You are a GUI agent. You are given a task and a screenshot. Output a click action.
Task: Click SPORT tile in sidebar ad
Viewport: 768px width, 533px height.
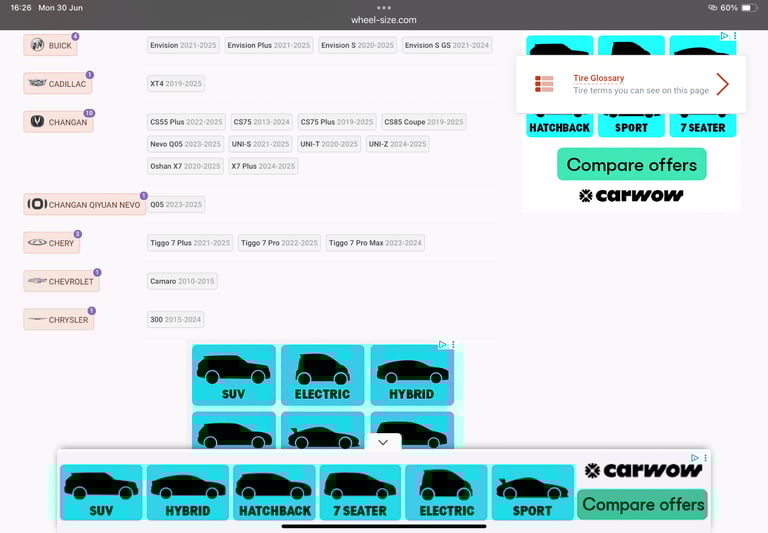click(631, 125)
